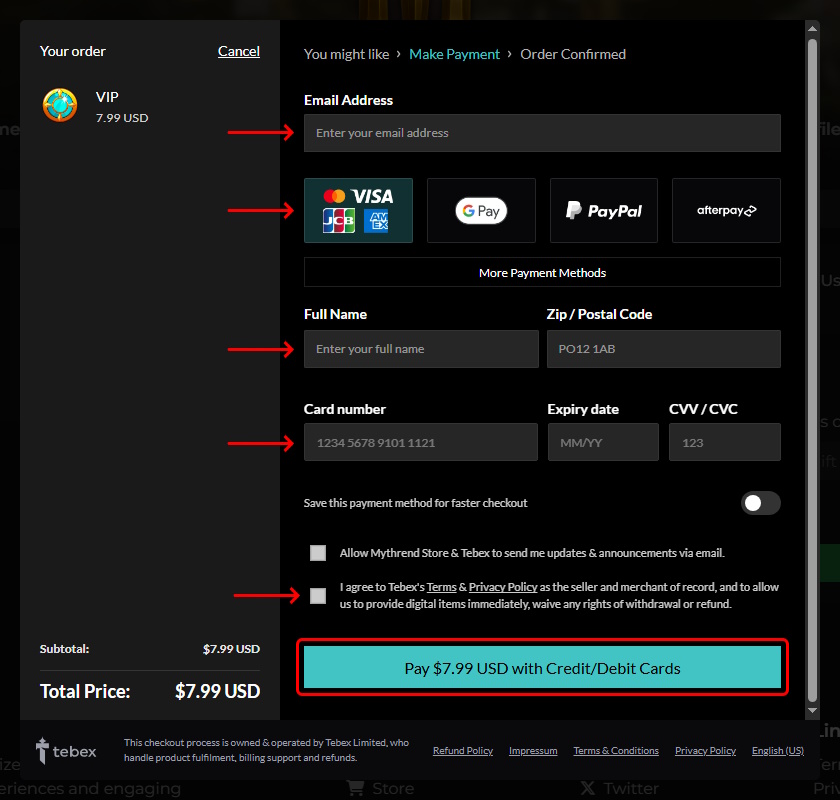Click the Email Address input field
This screenshot has height=800, width=840.
tap(542, 133)
